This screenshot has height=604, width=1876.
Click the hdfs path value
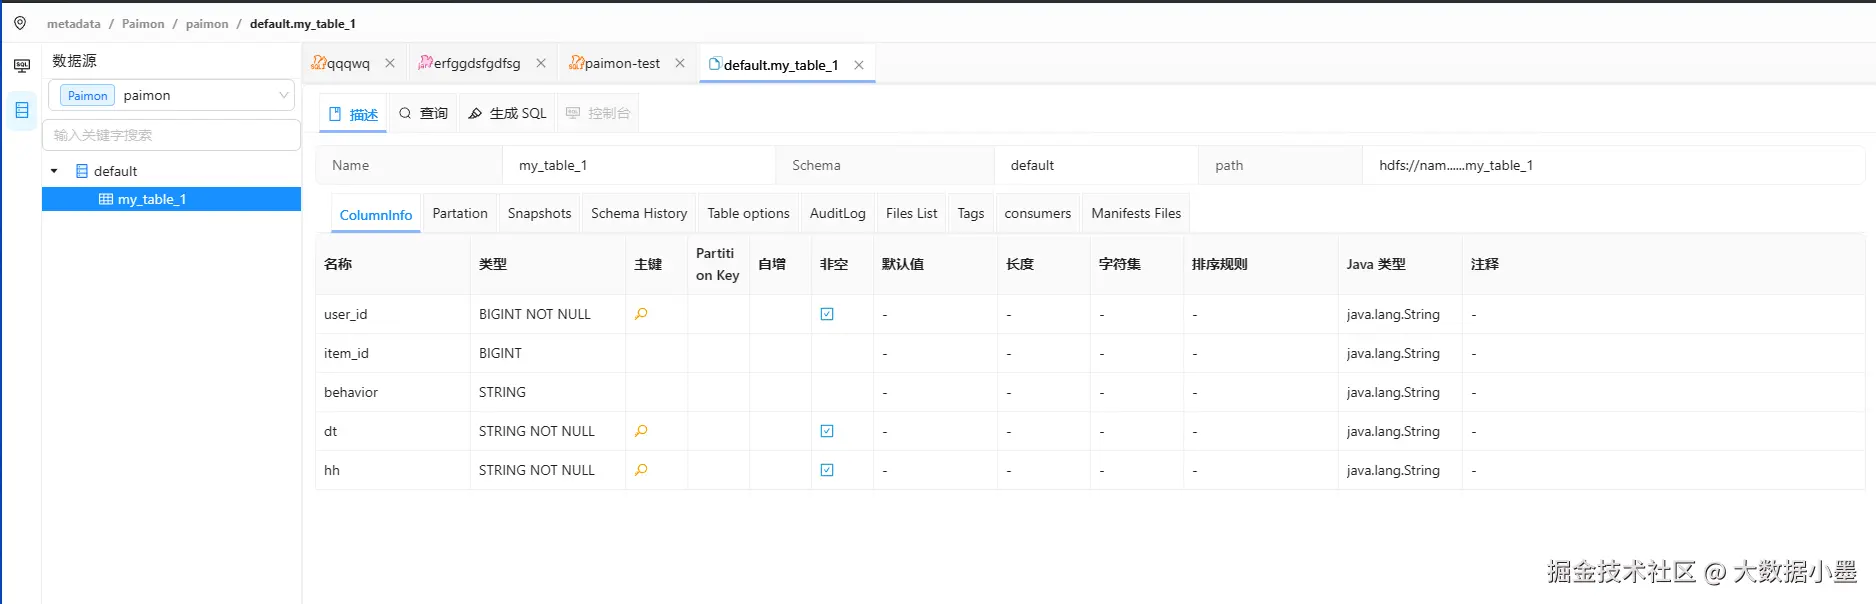point(1456,165)
